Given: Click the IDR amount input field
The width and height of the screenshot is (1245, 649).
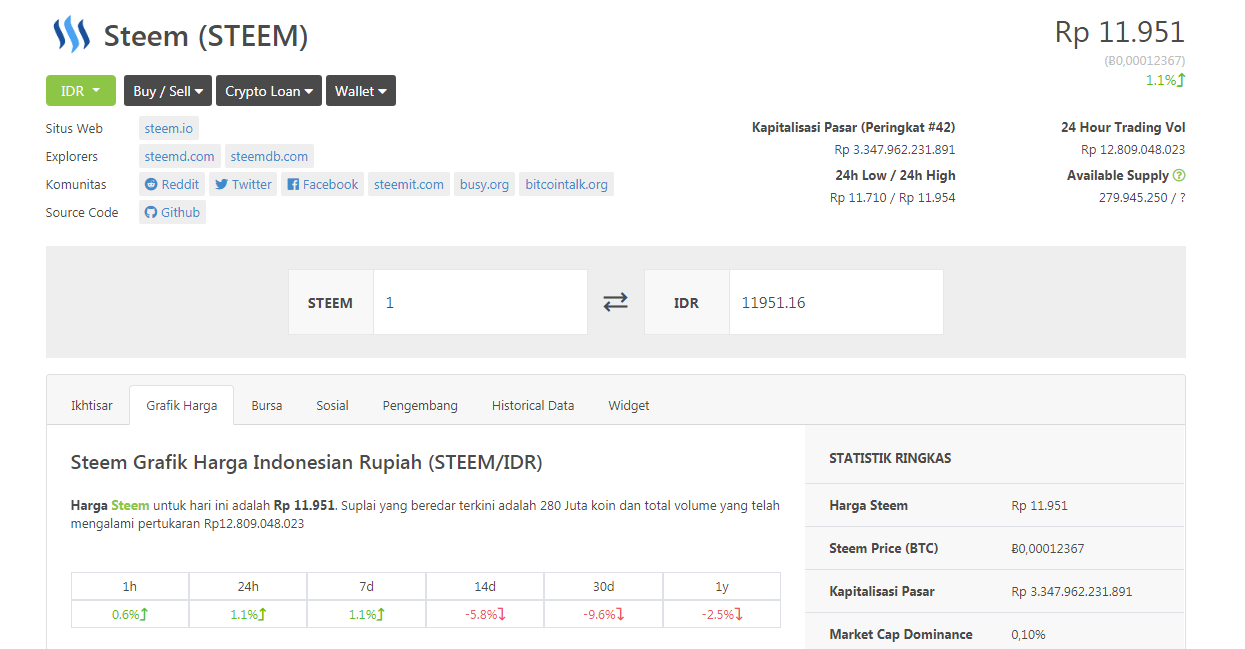Looking at the screenshot, I should [836, 302].
